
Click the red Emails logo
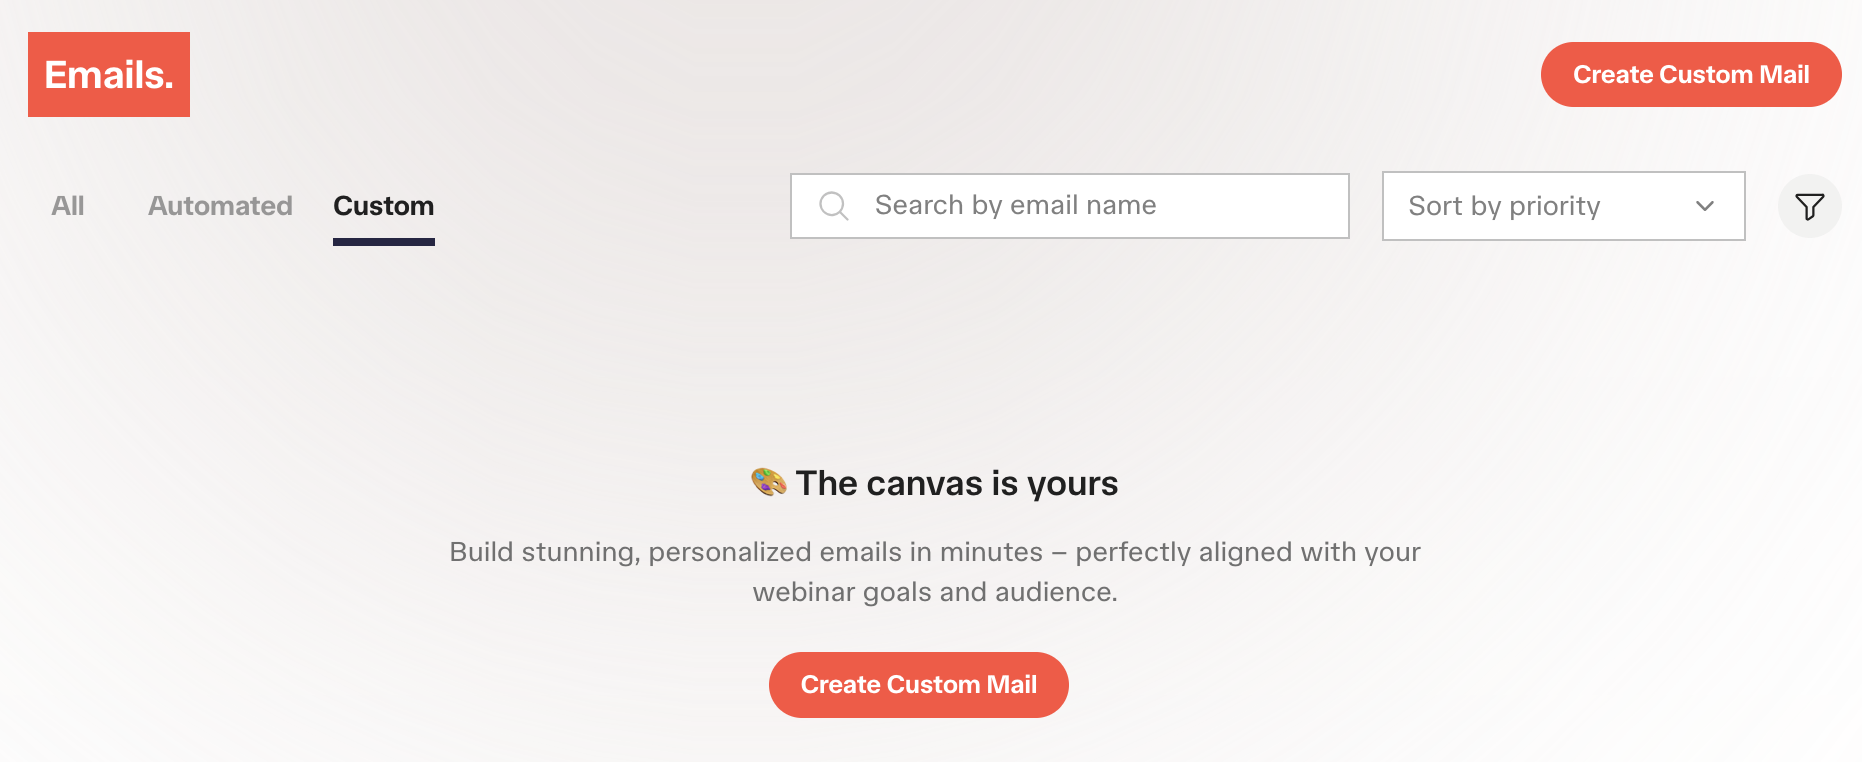click(109, 74)
